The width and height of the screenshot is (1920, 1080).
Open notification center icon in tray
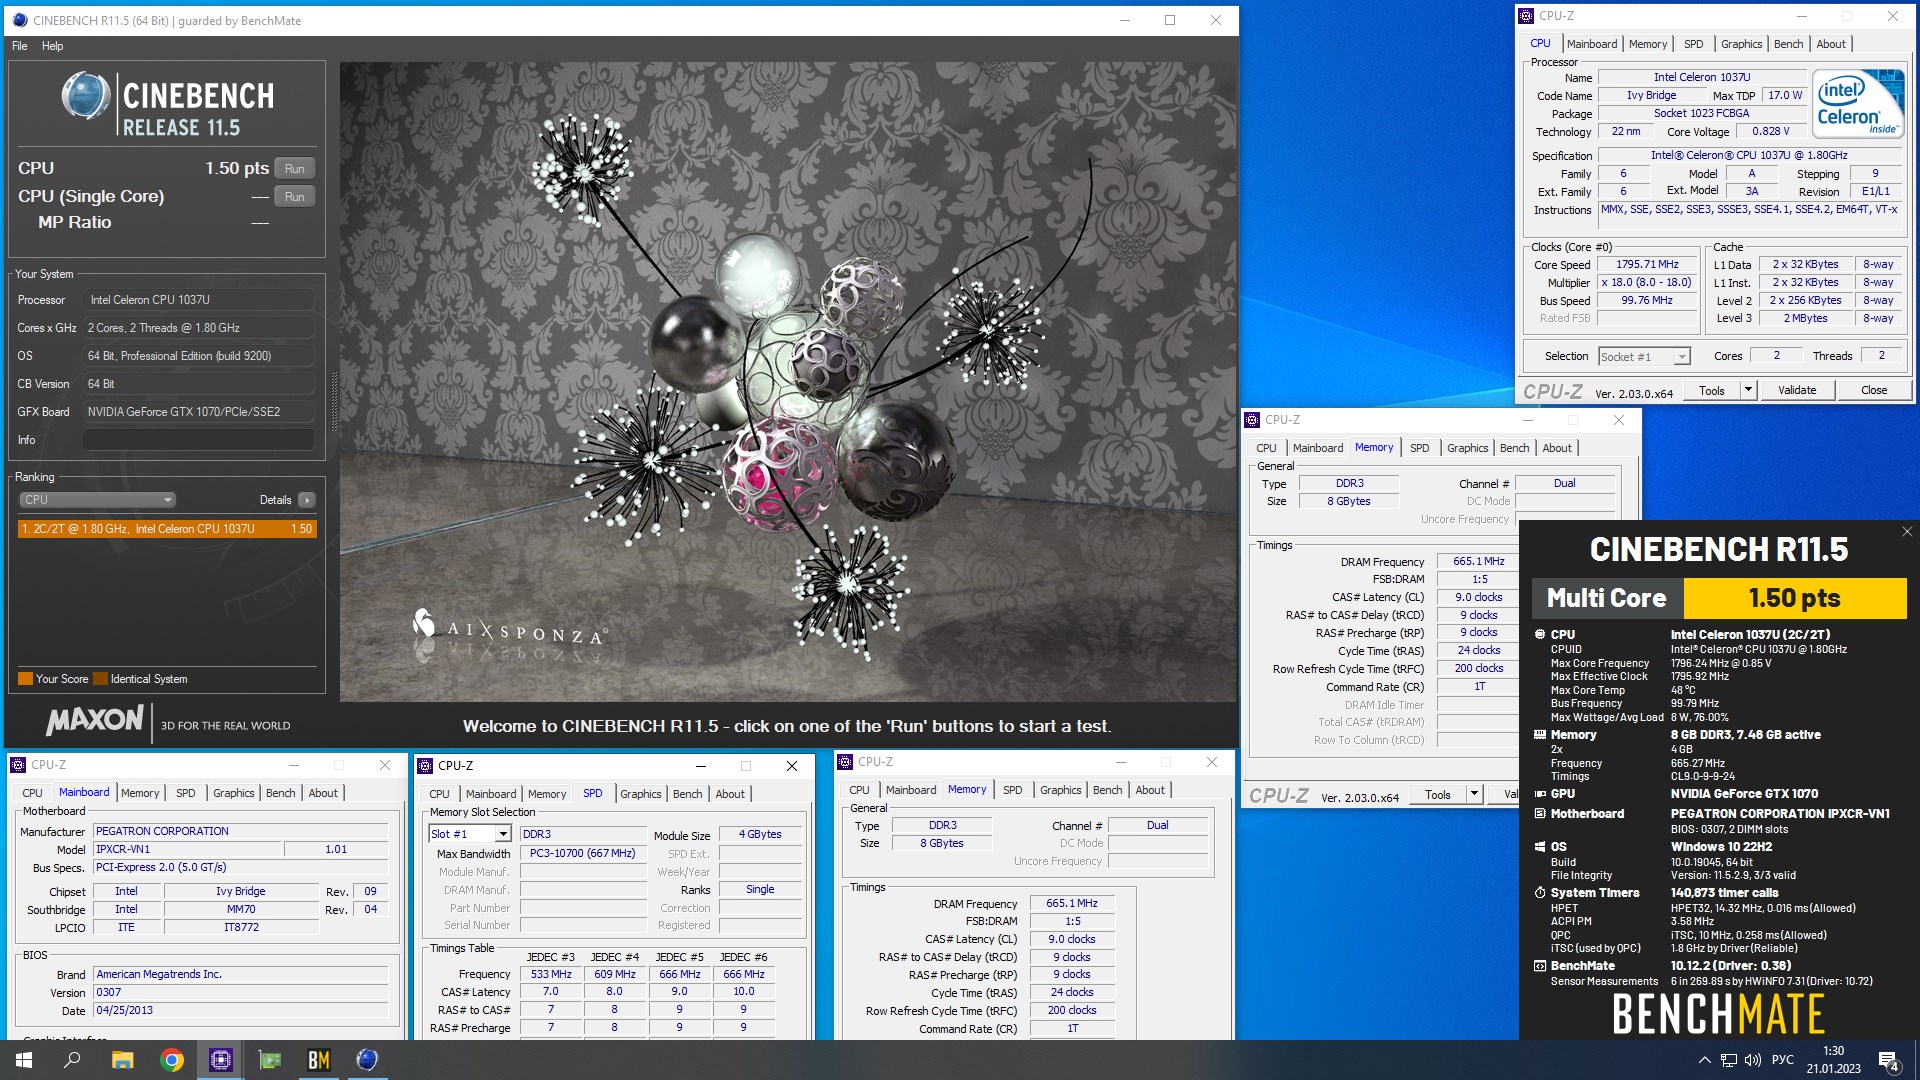click(x=1888, y=1060)
